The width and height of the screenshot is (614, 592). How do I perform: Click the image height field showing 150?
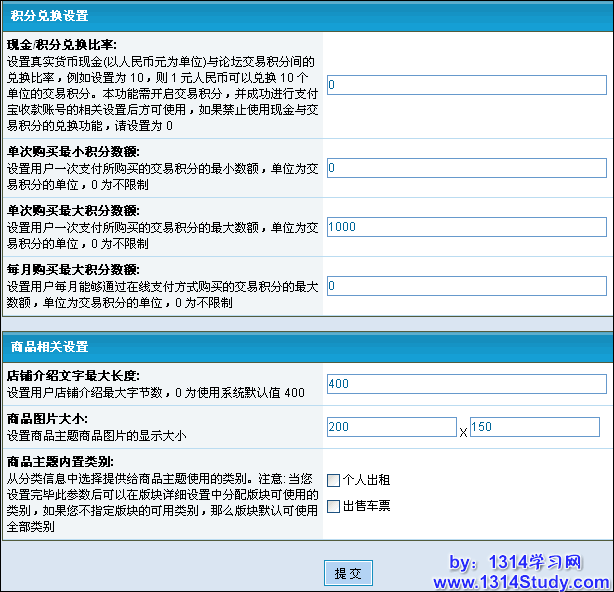(534, 427)
